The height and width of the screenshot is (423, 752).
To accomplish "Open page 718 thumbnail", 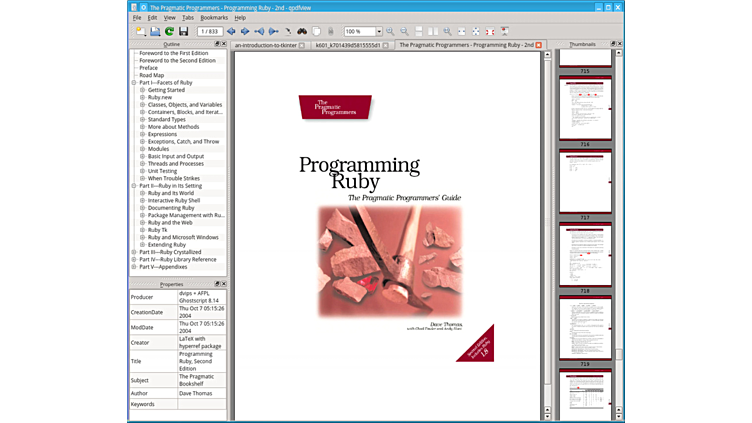I will [x=585, y=255].
